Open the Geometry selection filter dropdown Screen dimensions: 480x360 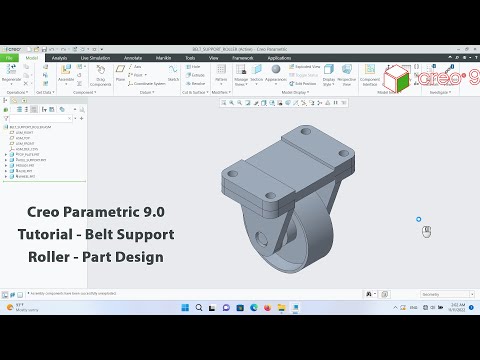click(472, 294)
